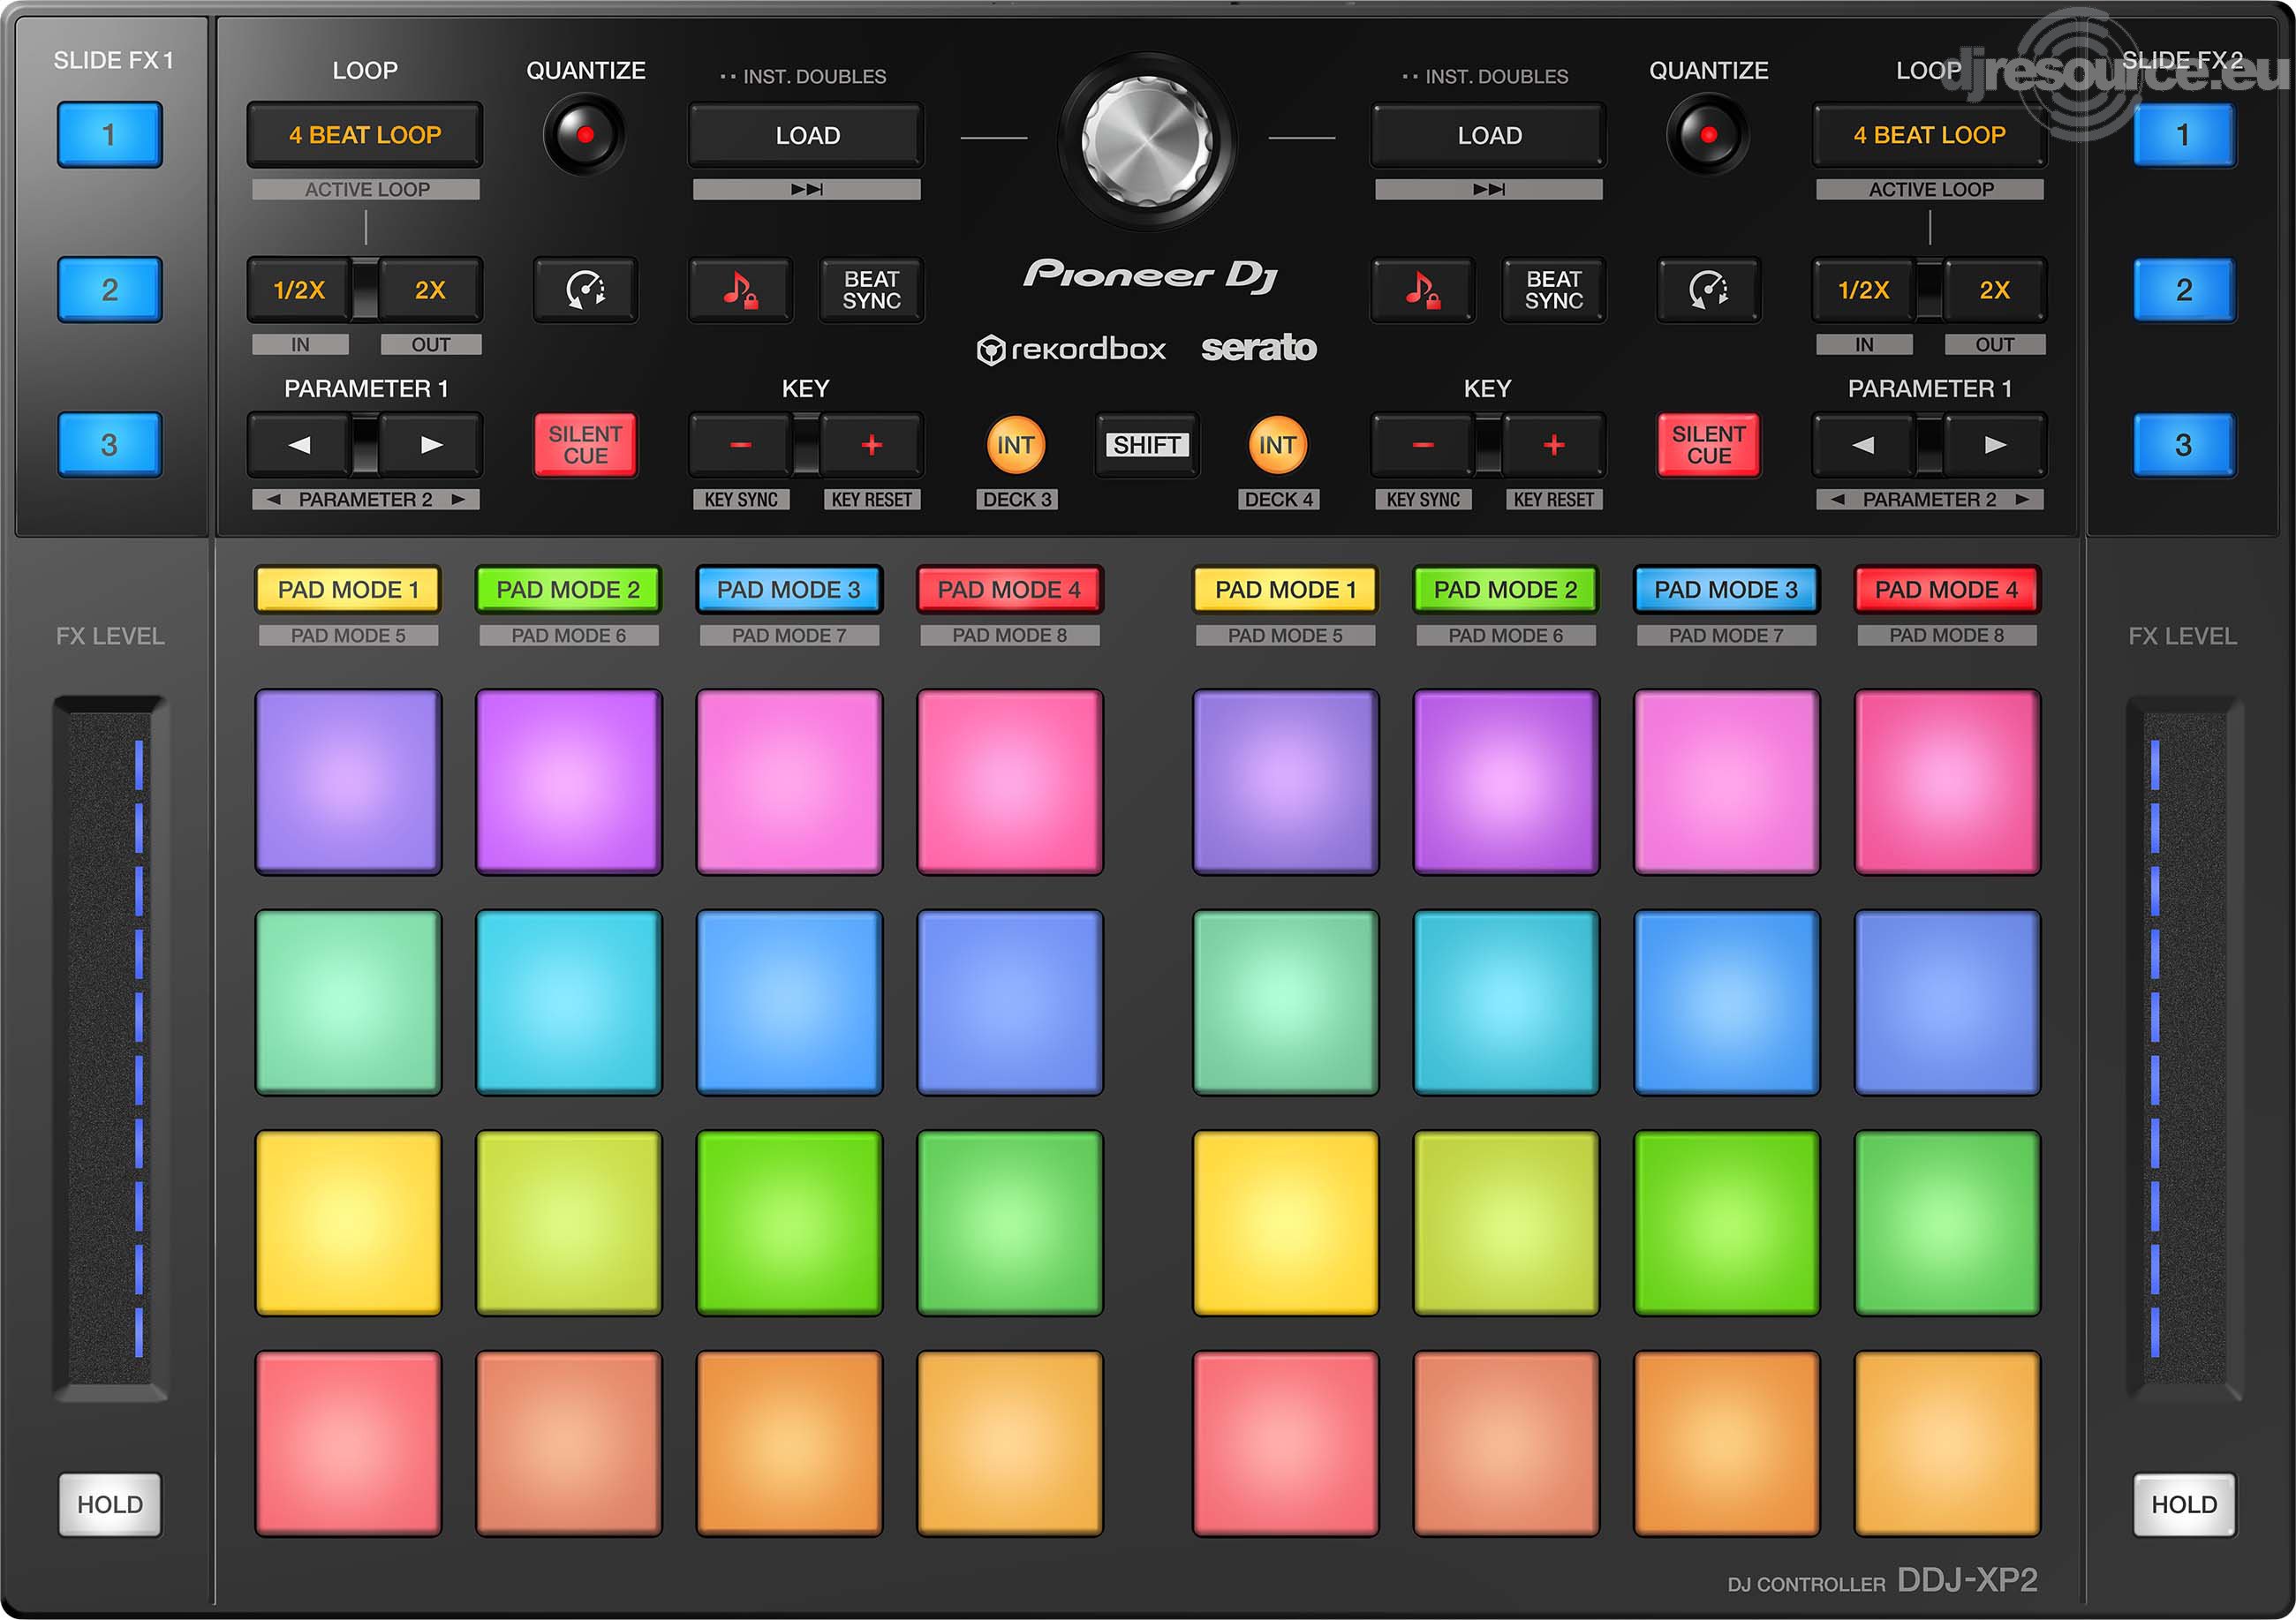Viewport: 2296px width, 1620px height.
Task: Click the right Hold button
Action: 2185,1505
